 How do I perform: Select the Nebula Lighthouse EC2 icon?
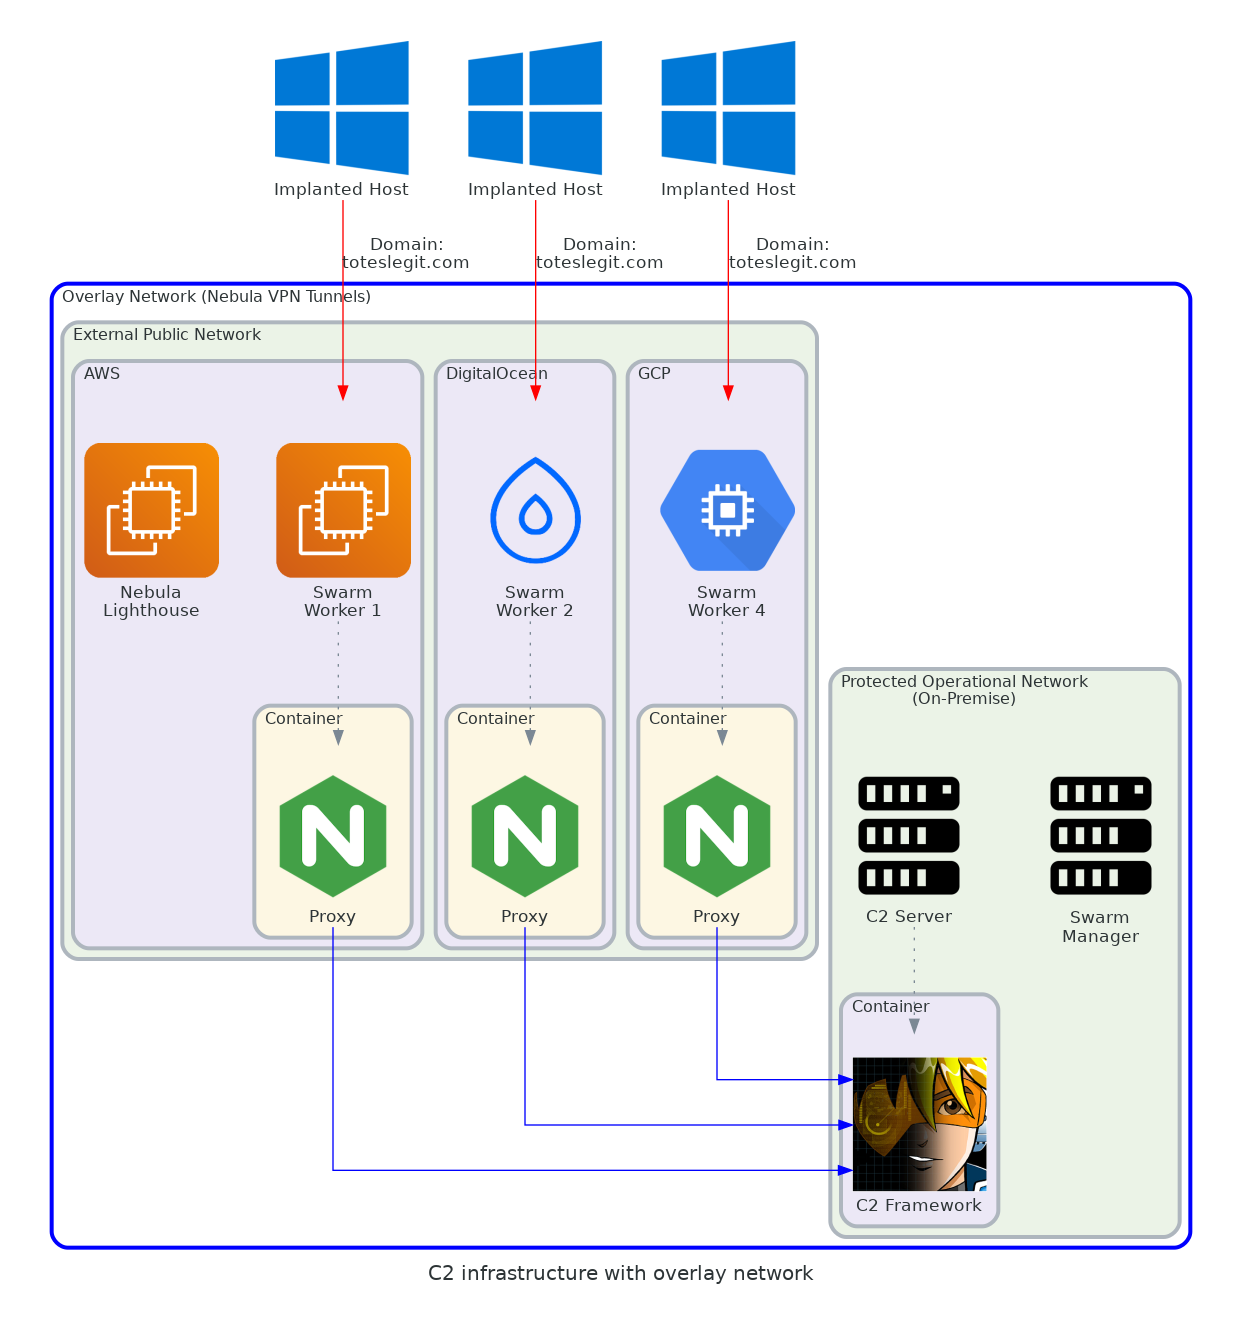(151, 510)
